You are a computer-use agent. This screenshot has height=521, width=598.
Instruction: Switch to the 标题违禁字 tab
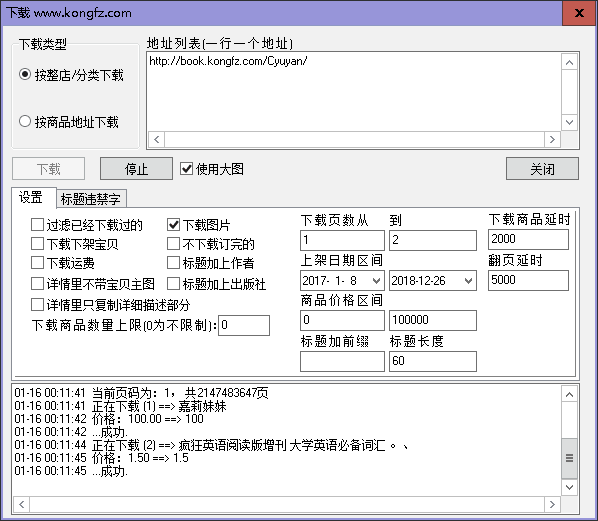click(x=91, y=198)
